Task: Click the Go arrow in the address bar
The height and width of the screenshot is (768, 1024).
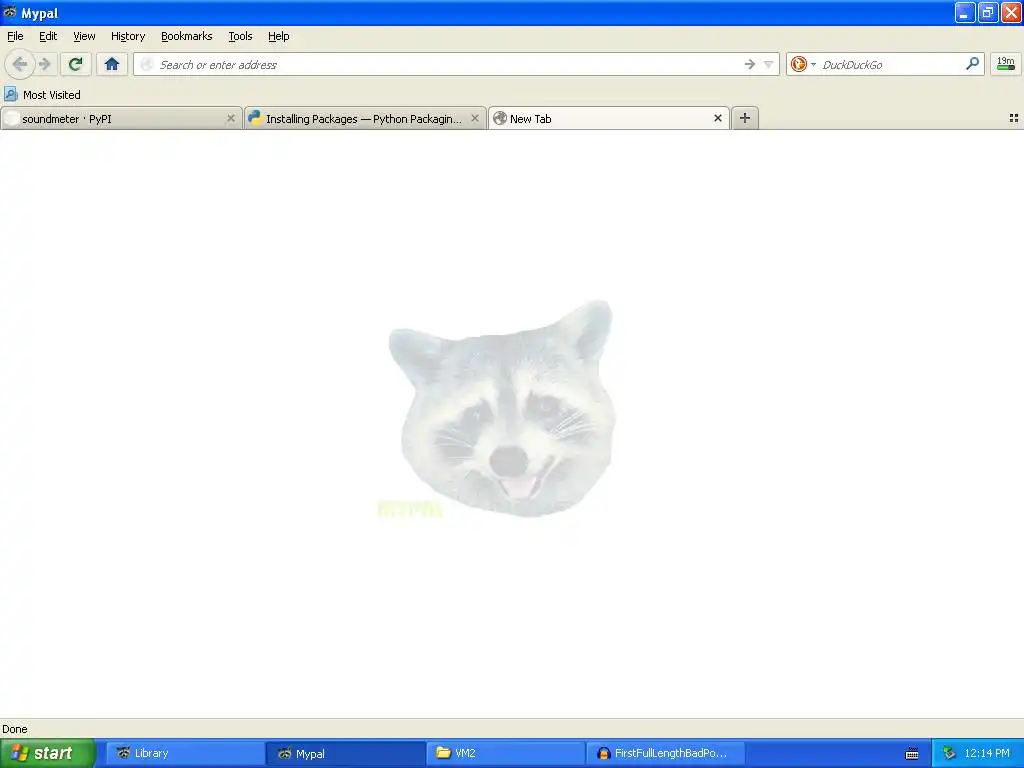Action: 750,64
